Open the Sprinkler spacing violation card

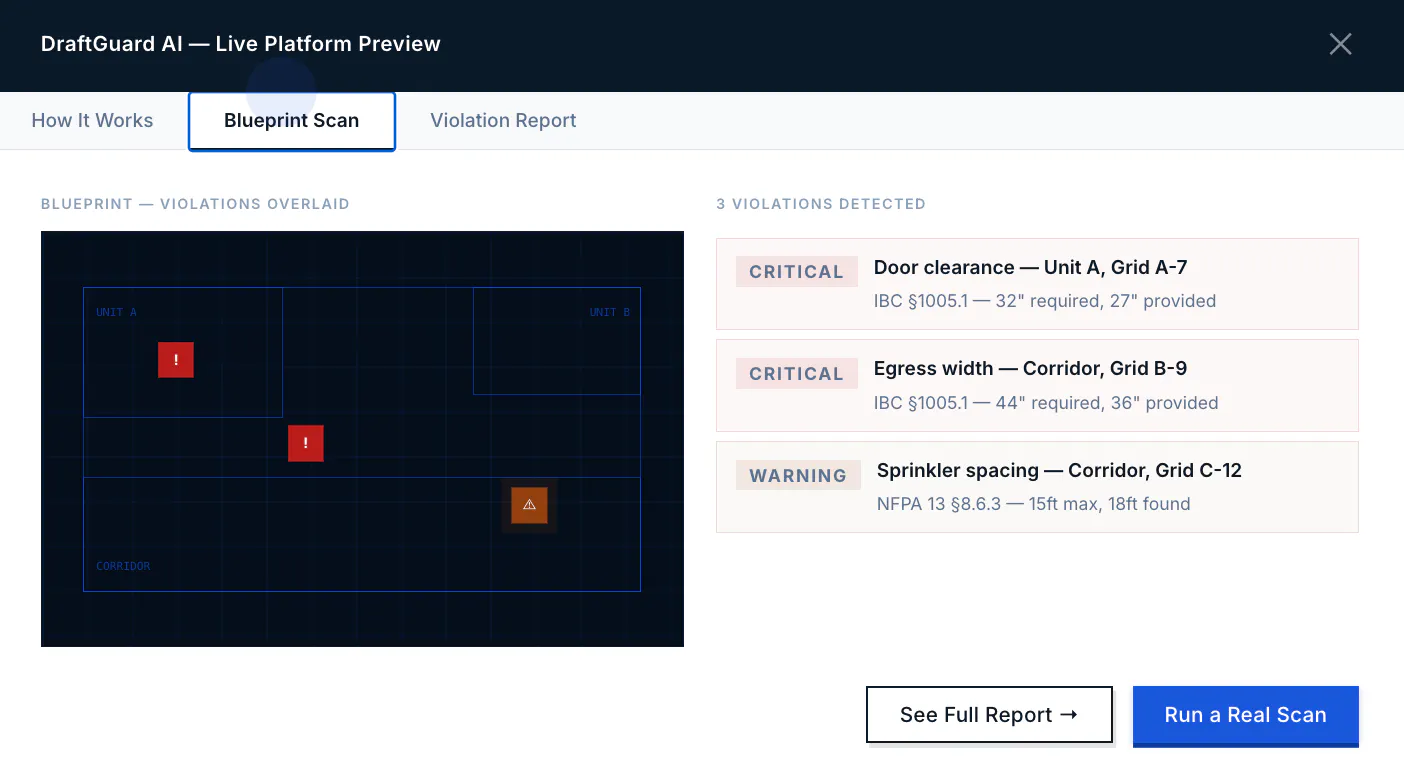click(x=1037, y=487)
